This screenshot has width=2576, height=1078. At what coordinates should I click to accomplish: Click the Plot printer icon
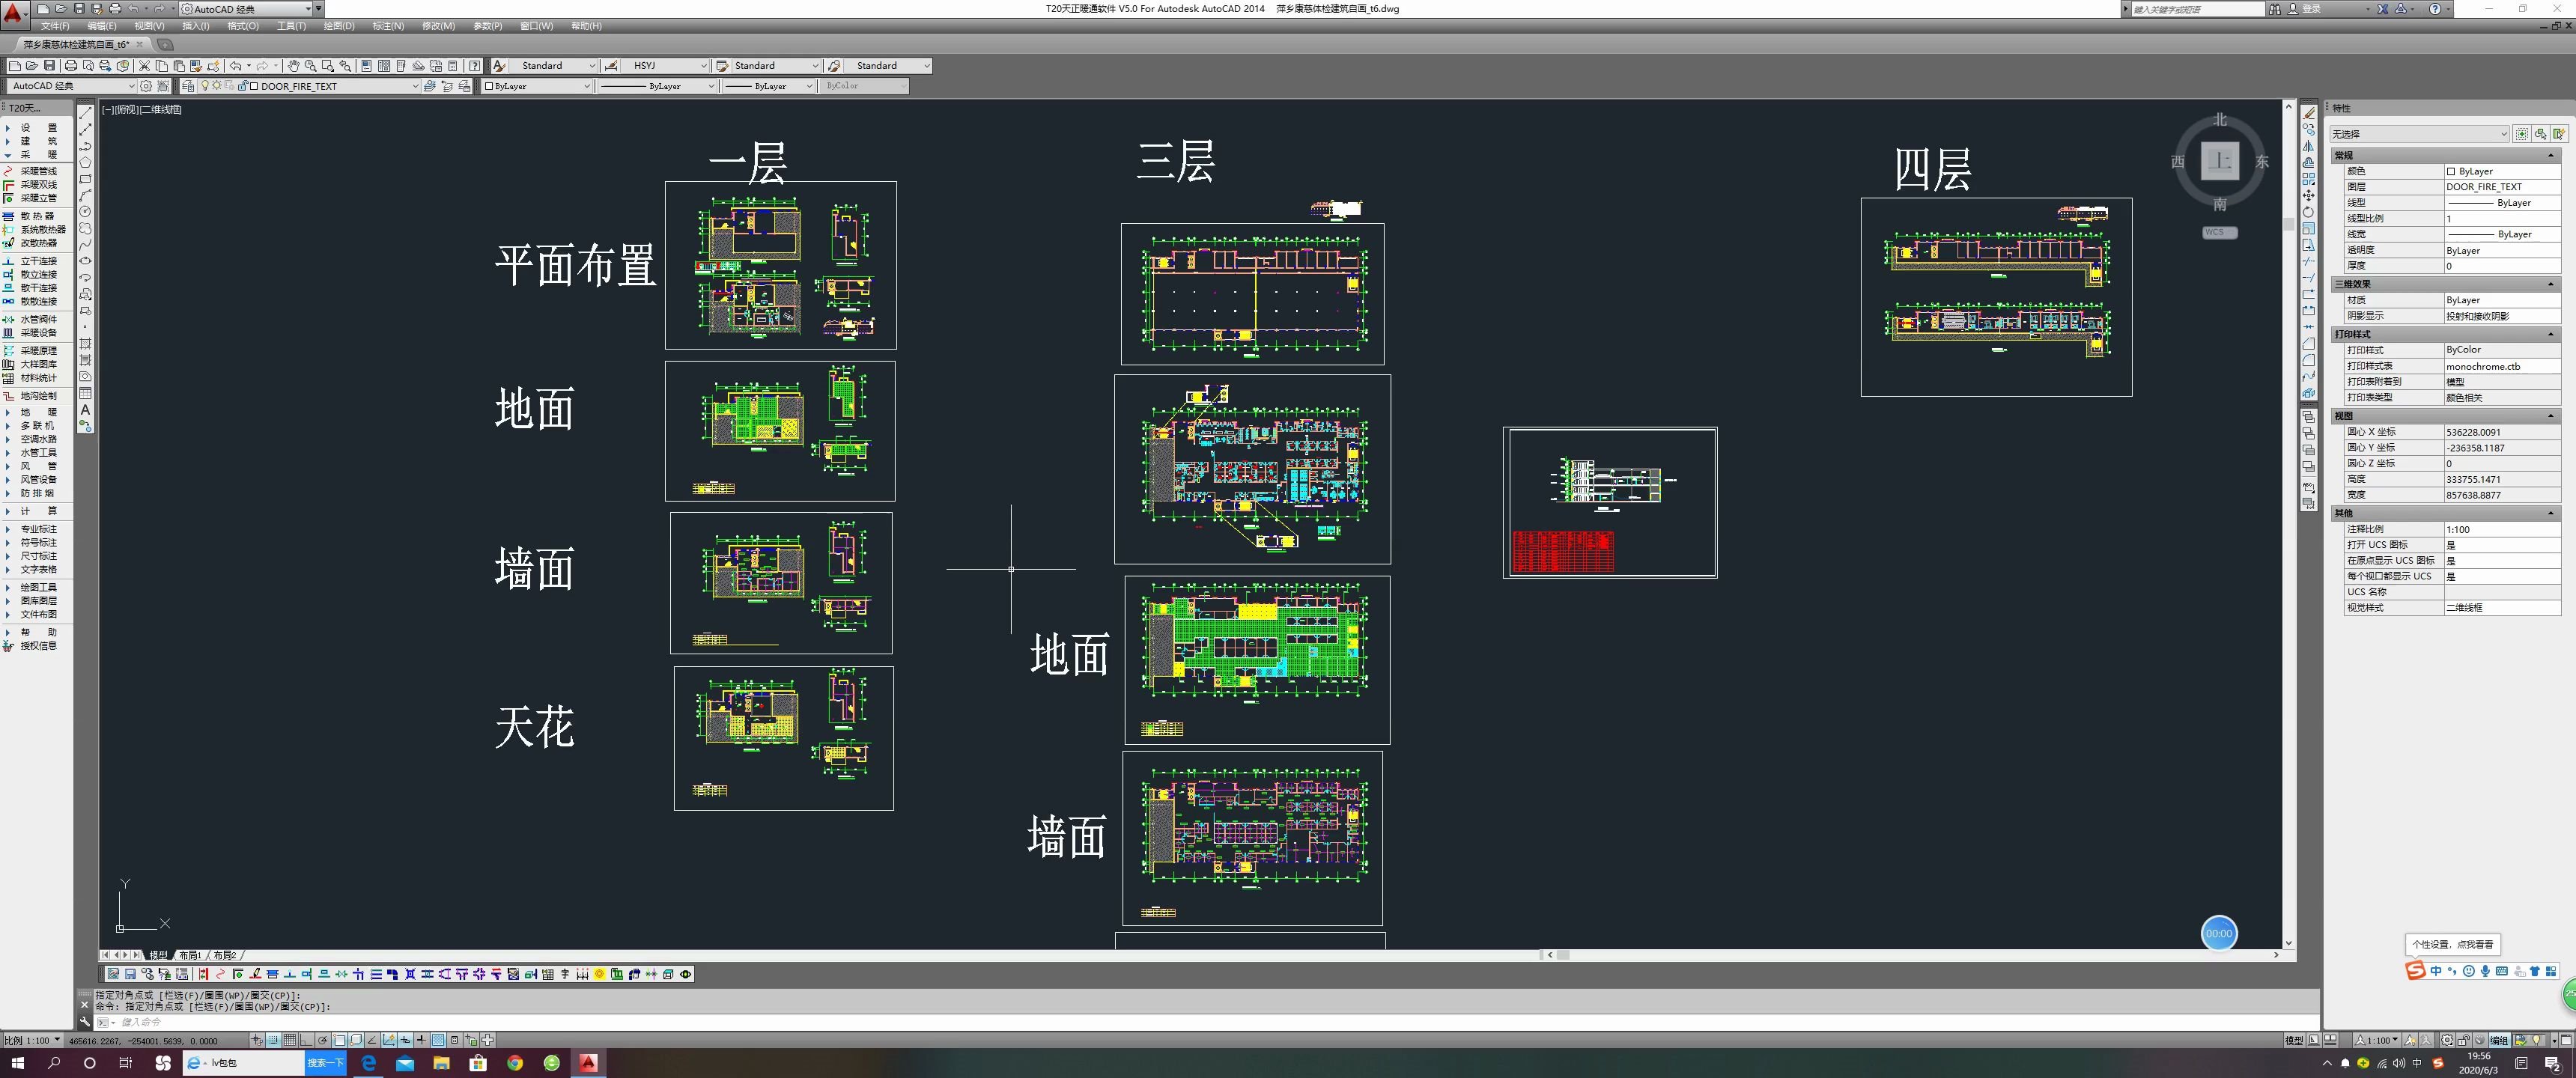click(x=71, y=66)
